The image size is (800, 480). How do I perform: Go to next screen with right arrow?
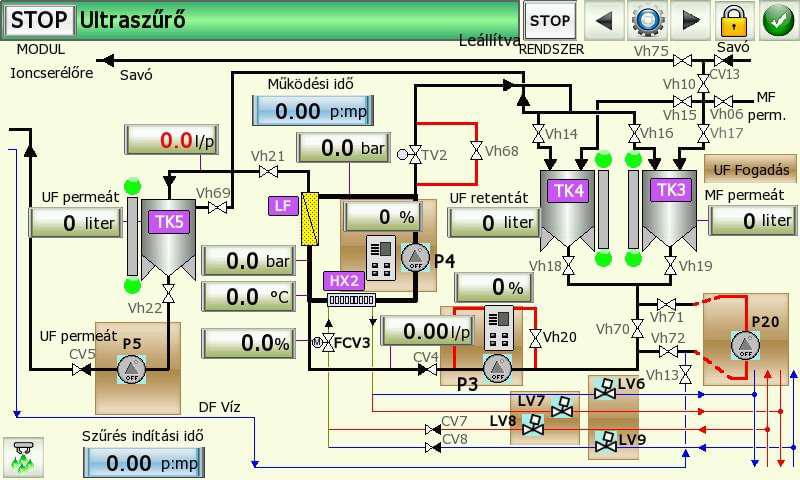click(690, 19)
